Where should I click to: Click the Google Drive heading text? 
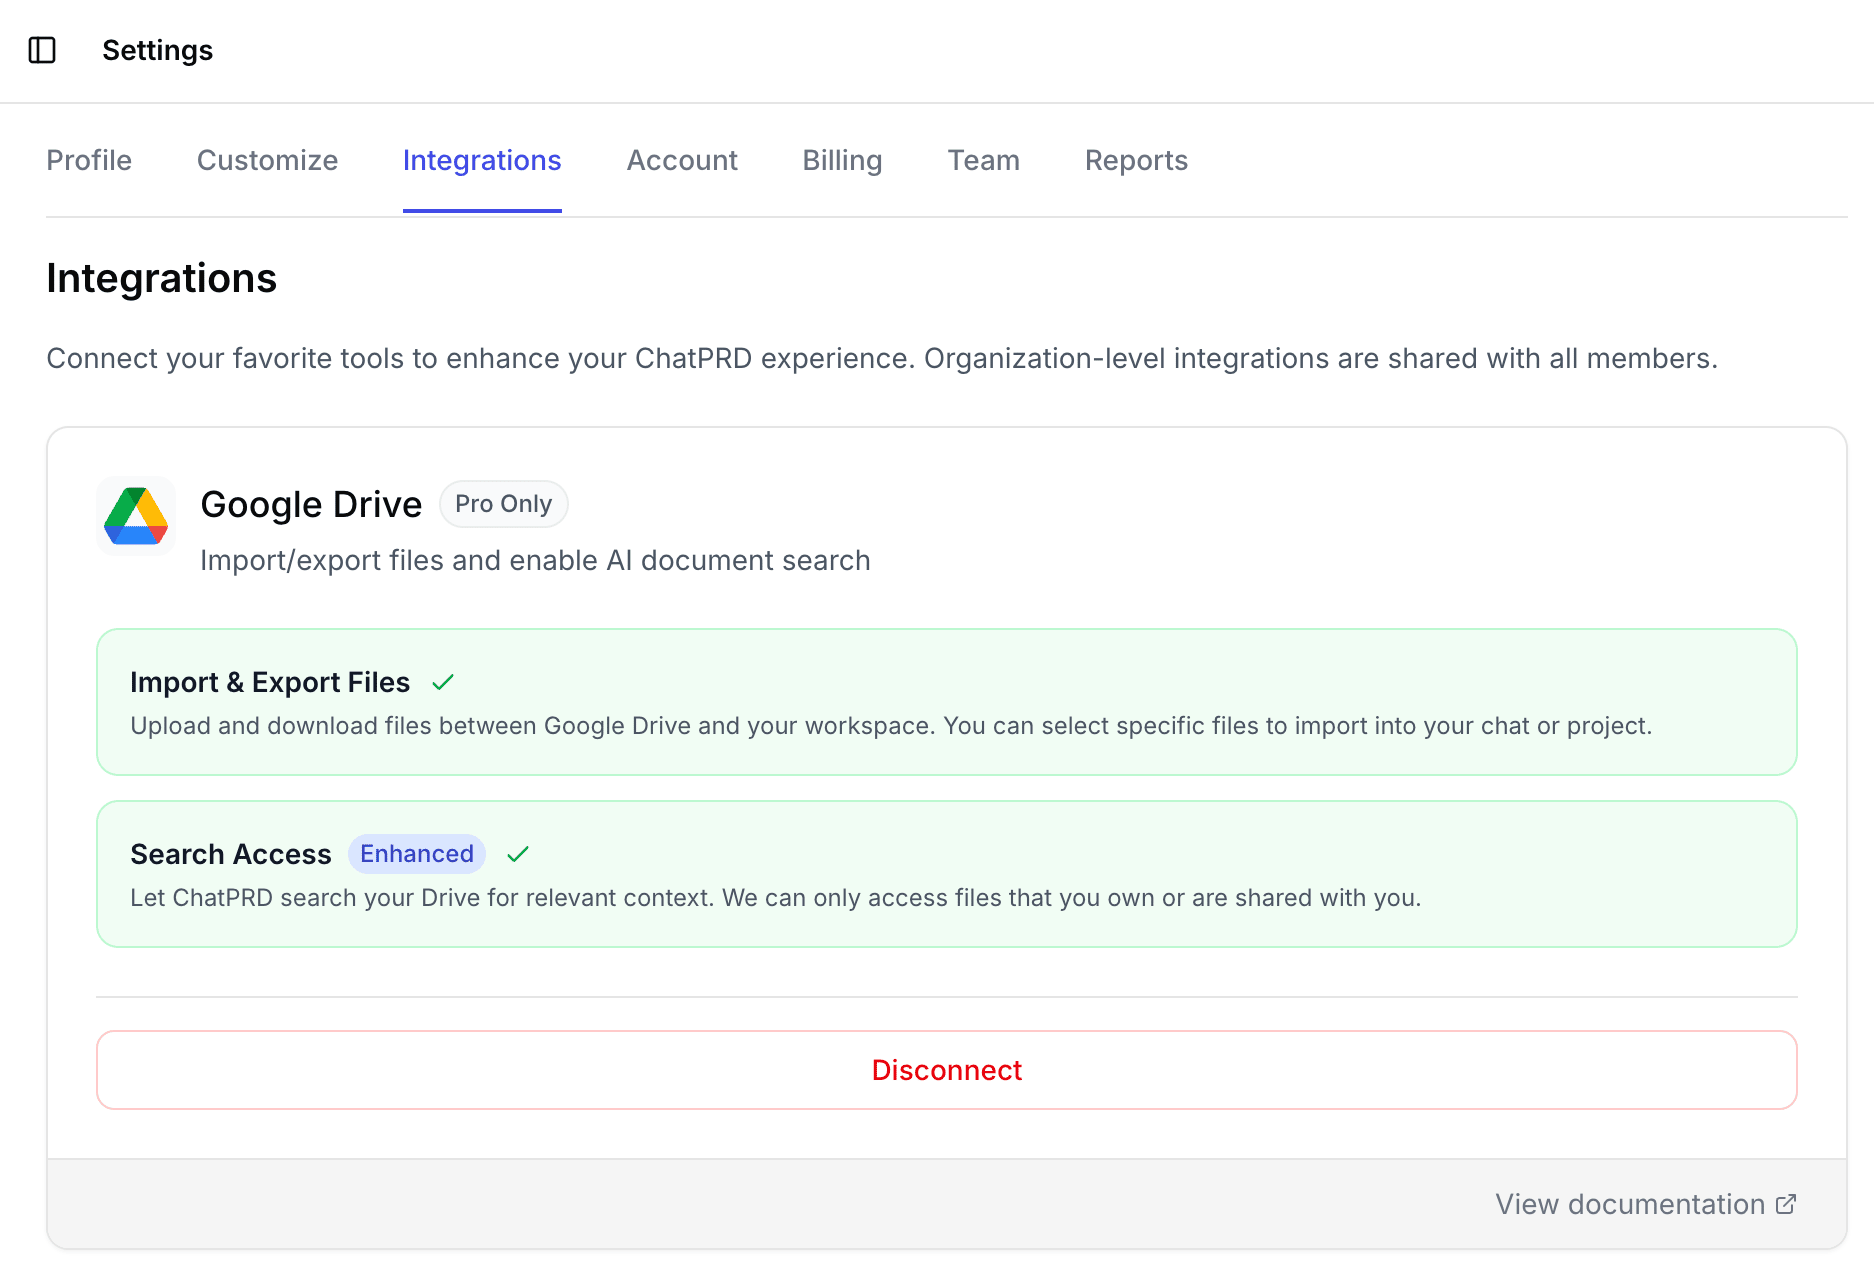coord(311,504)
